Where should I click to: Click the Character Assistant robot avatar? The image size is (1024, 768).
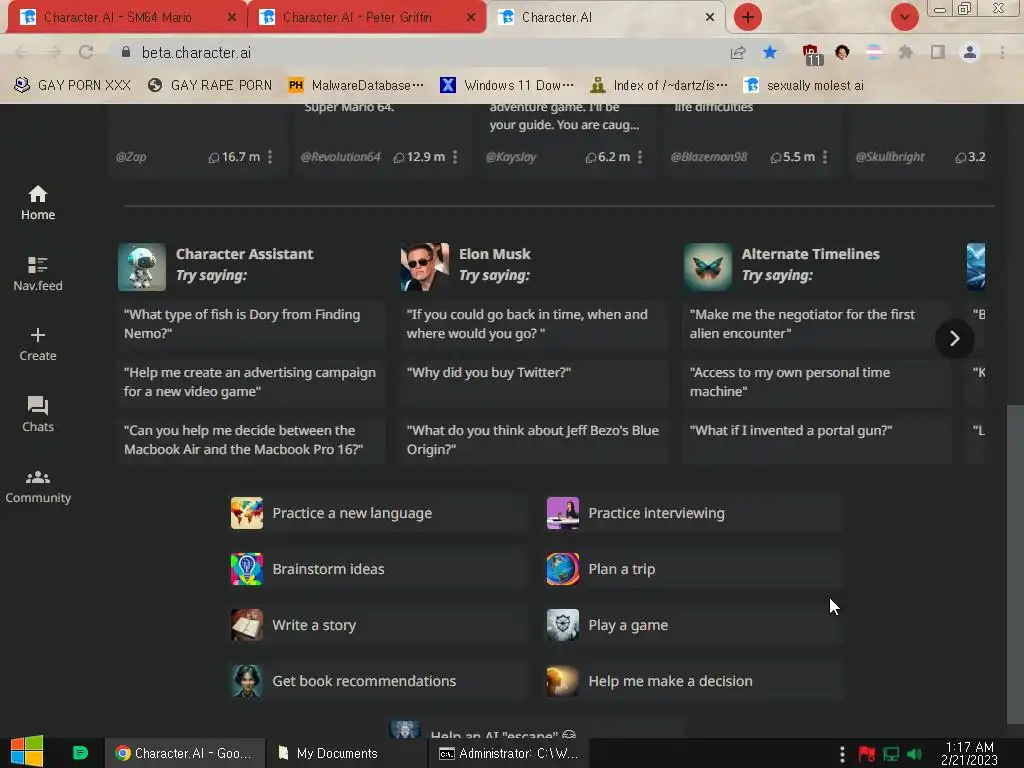pos(142,266)
